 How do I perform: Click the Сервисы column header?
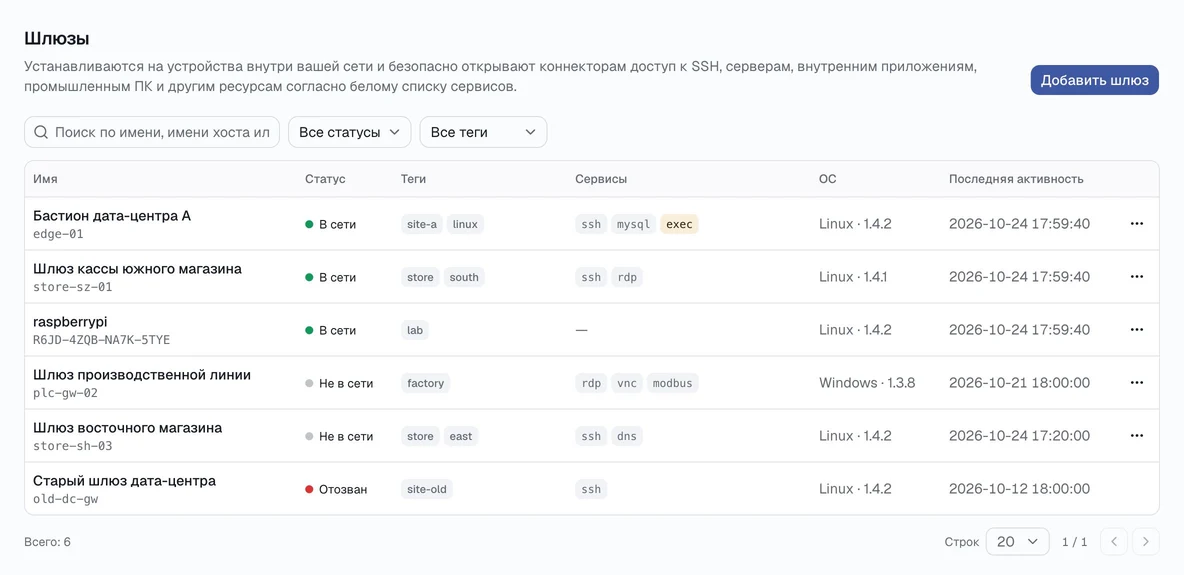(x=601, y=179)
